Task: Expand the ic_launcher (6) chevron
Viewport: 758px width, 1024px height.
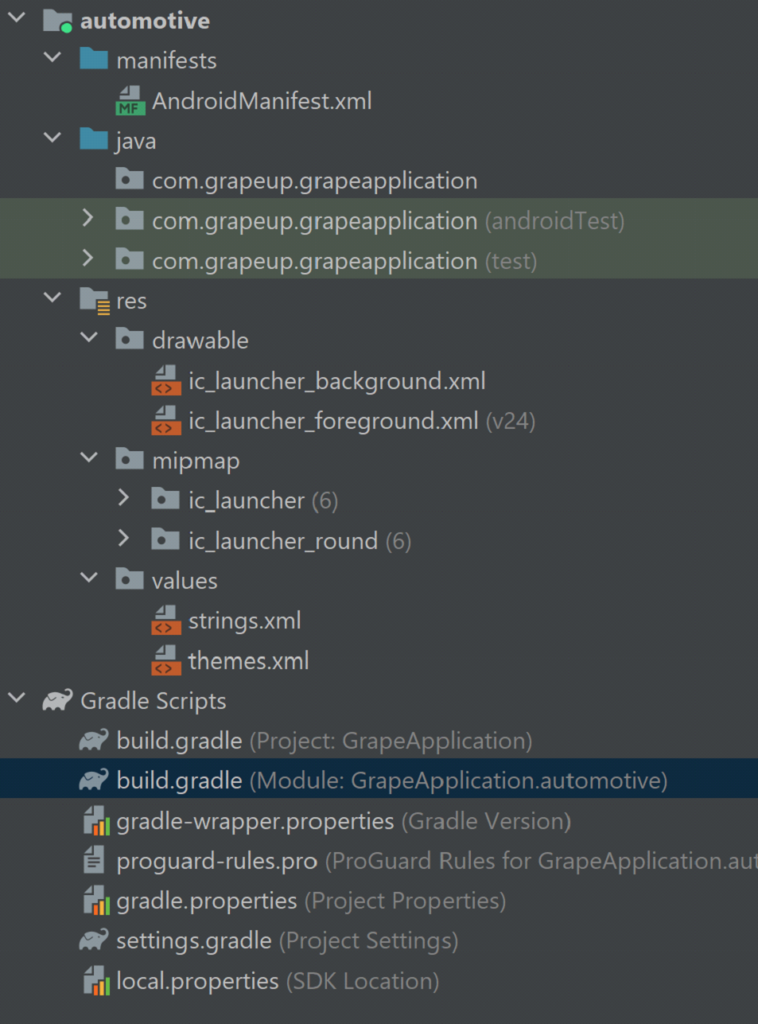Action: pos(124,498)
